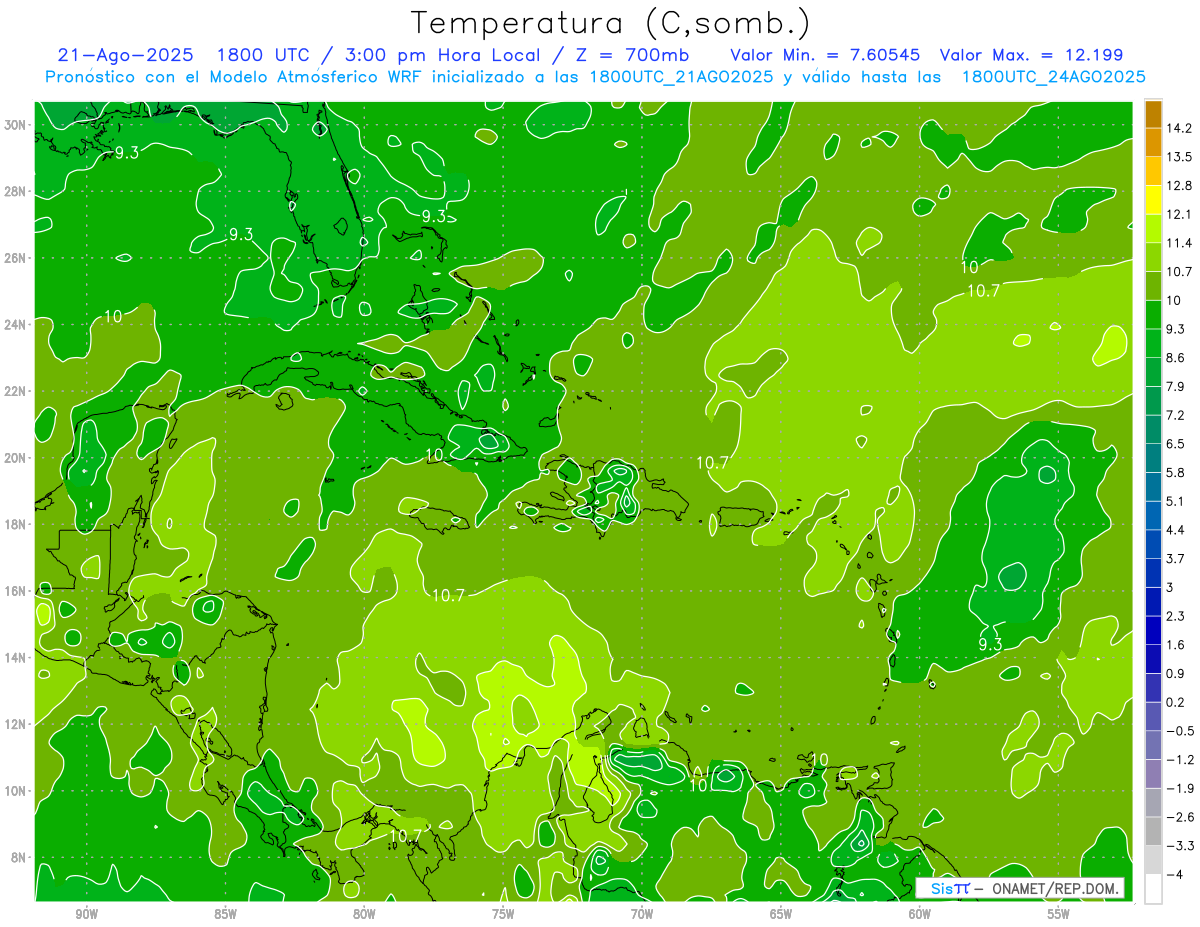Click the '13.5' colorbar label
1200x927 pixels.
click(1180, 157)
